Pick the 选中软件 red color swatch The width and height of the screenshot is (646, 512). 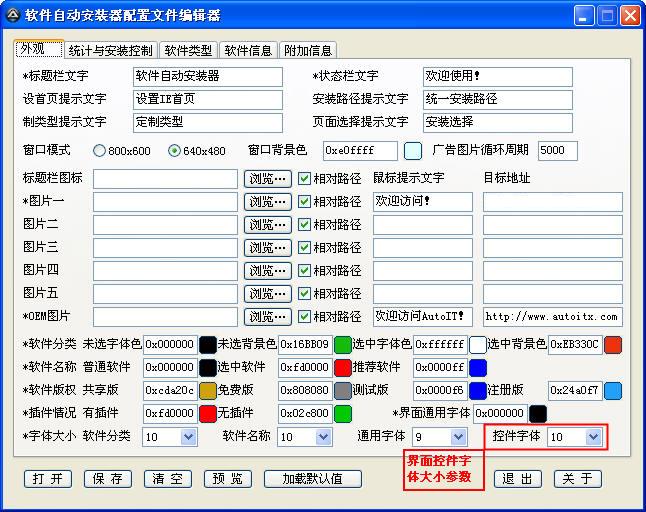(343, 368)
